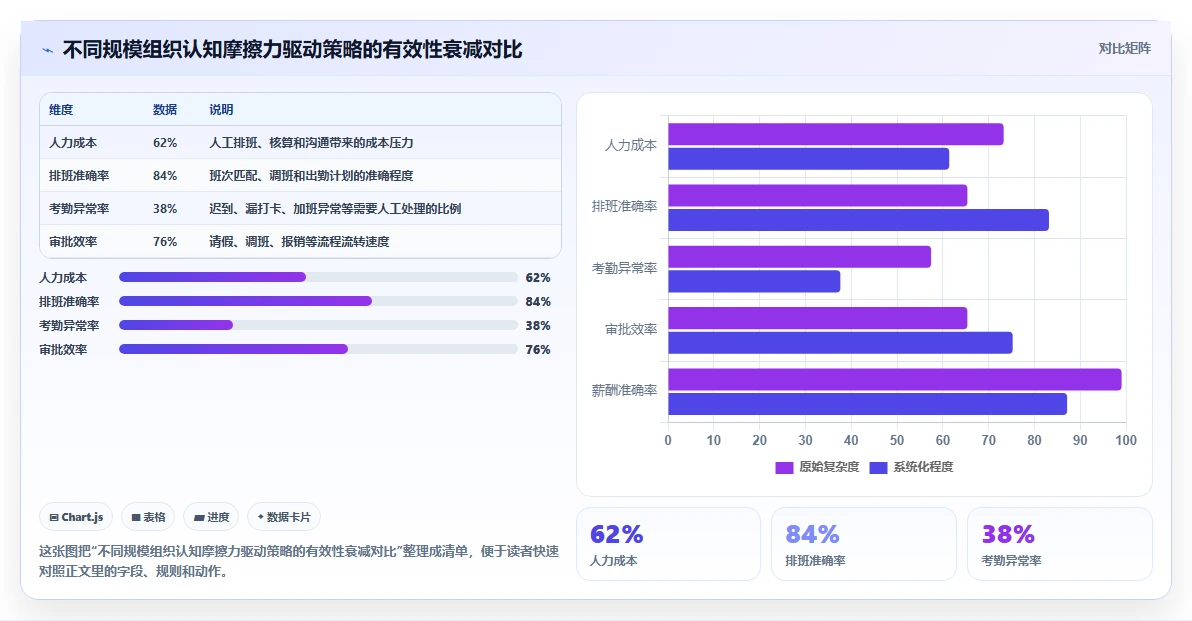This screenshot has width=1192, height=621.
Task: Click the 审批效率 76% progress bar
Action: pos(319,349)
